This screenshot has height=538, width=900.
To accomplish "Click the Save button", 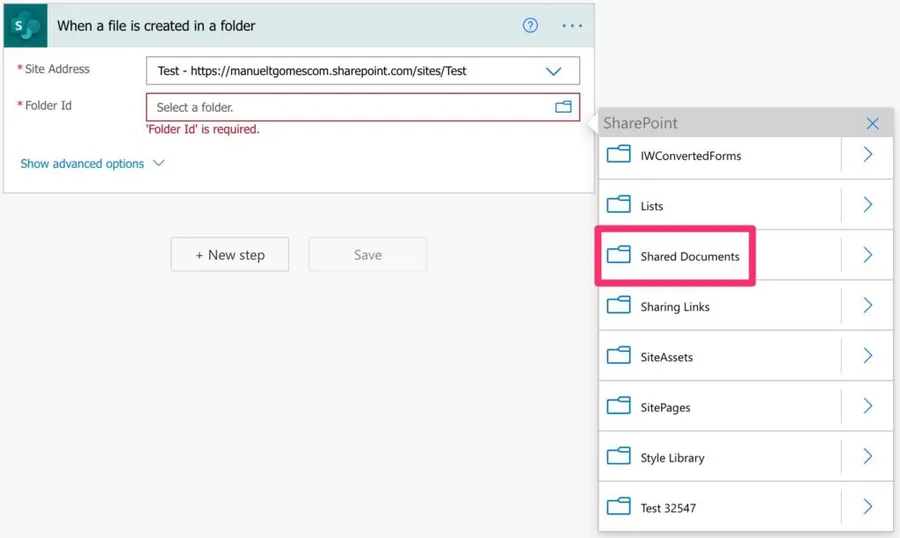I will 367,255.
